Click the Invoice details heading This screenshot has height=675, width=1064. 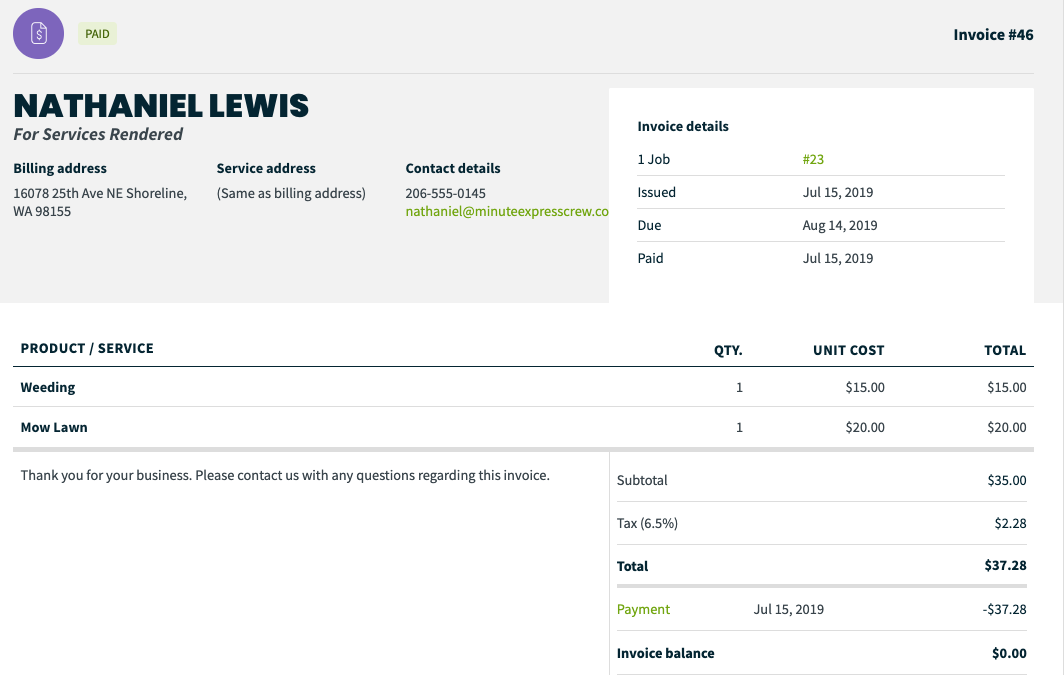coord(683,126)
